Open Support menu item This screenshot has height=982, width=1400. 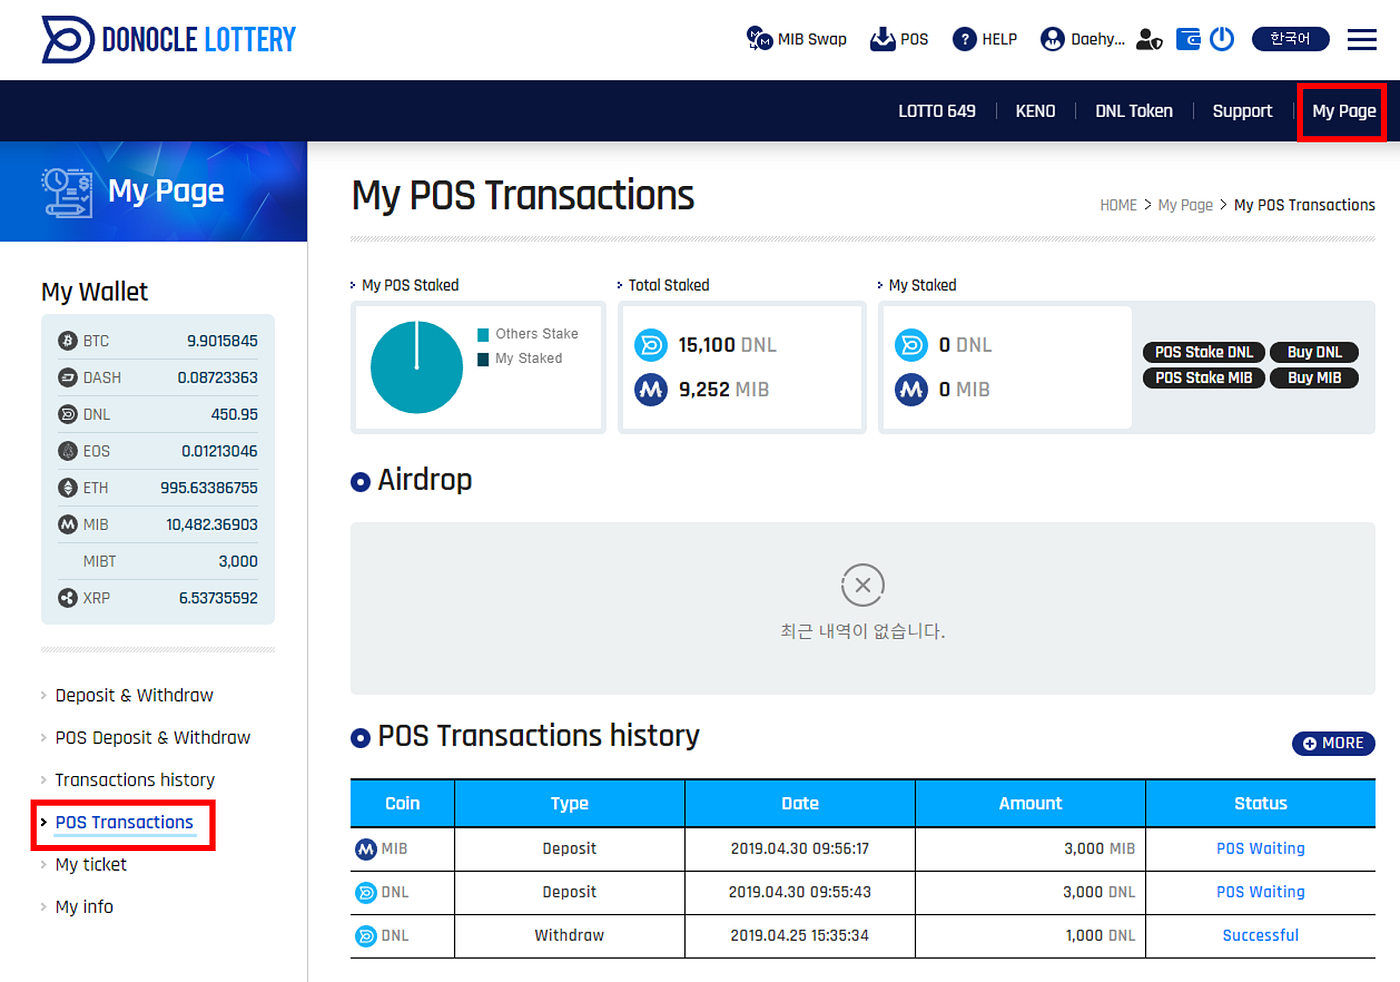[1242, 111]
